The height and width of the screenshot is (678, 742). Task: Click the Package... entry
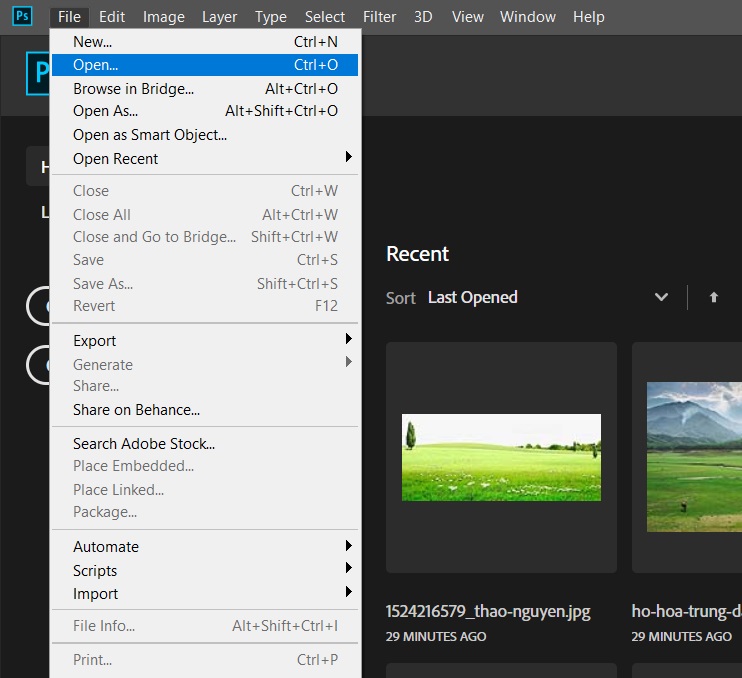click(205, 512)
